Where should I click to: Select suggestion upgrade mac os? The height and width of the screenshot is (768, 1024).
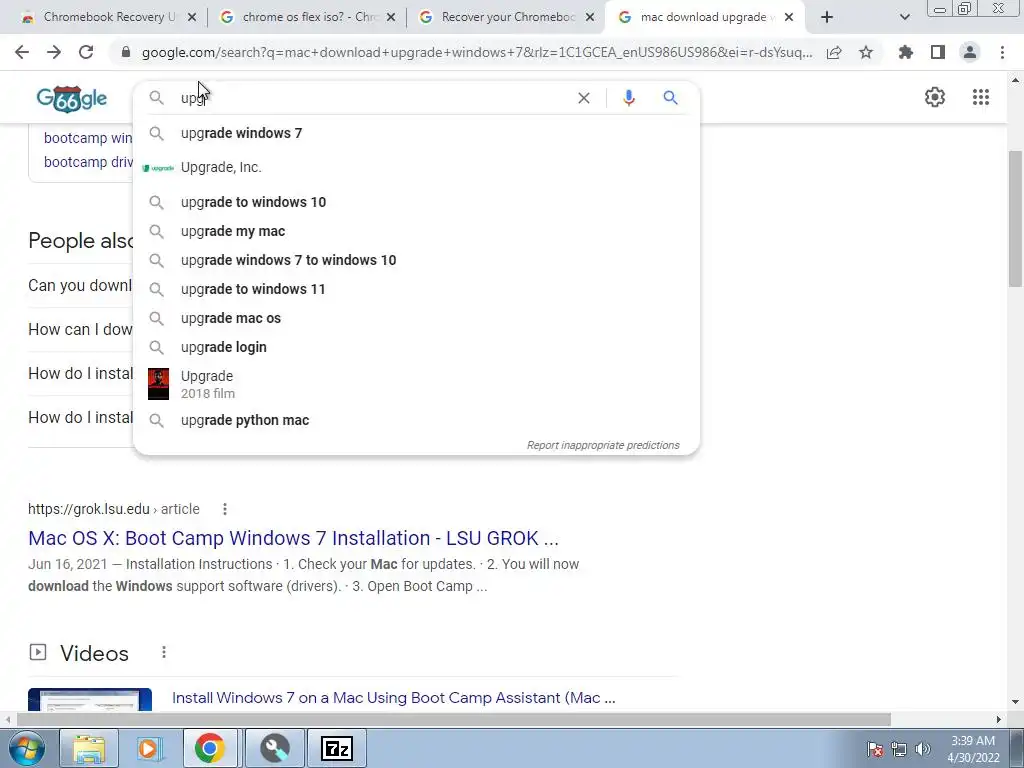click(x=416, y=318)
